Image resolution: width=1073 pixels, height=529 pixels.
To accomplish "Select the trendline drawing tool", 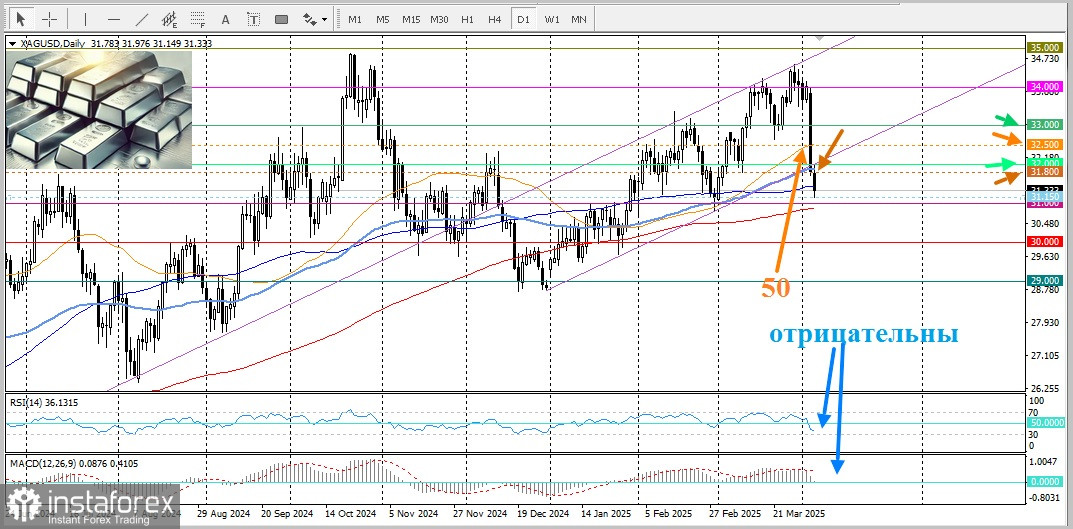I will [x=141, y=19].
